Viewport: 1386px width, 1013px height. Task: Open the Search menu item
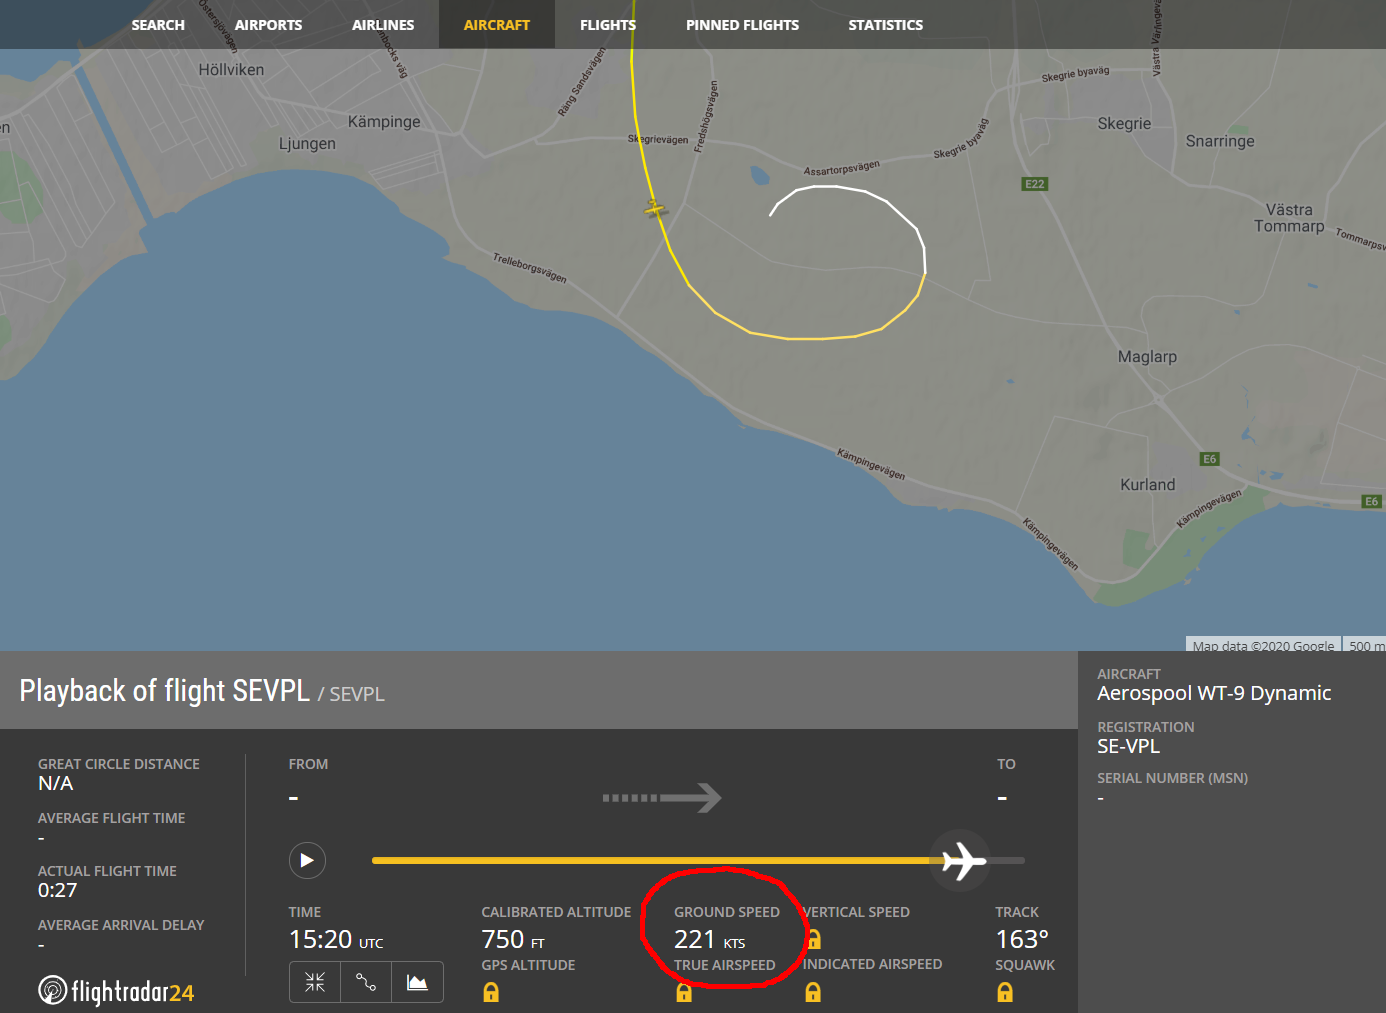point(158,25)
